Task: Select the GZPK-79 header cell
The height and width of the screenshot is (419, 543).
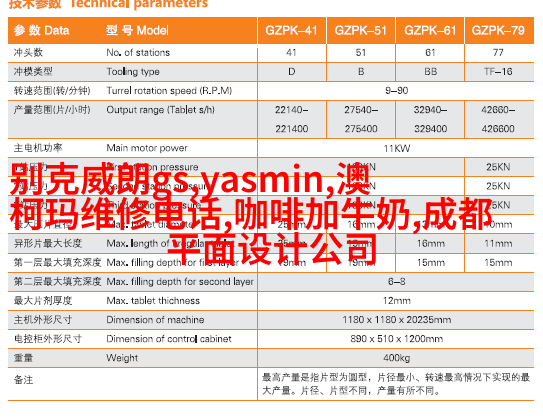Action: tap(498, 30)
